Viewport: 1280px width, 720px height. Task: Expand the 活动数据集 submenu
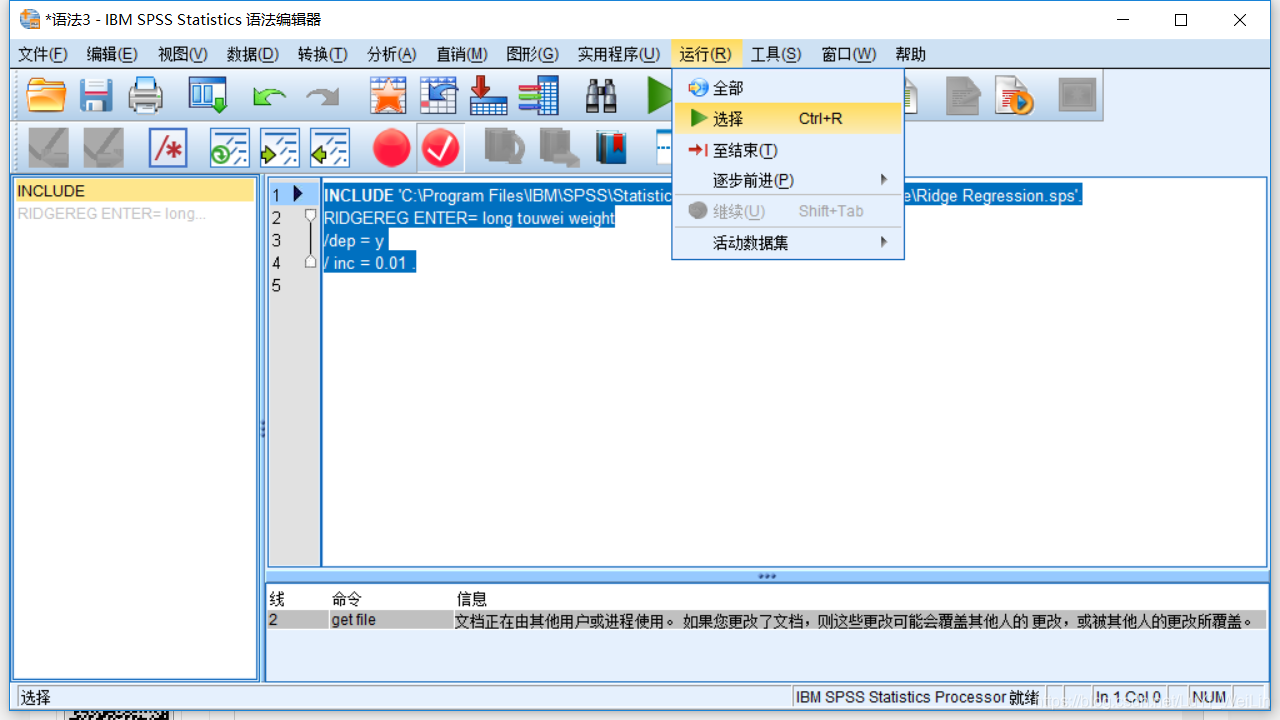pyautogui.click(x=788, y=242)
